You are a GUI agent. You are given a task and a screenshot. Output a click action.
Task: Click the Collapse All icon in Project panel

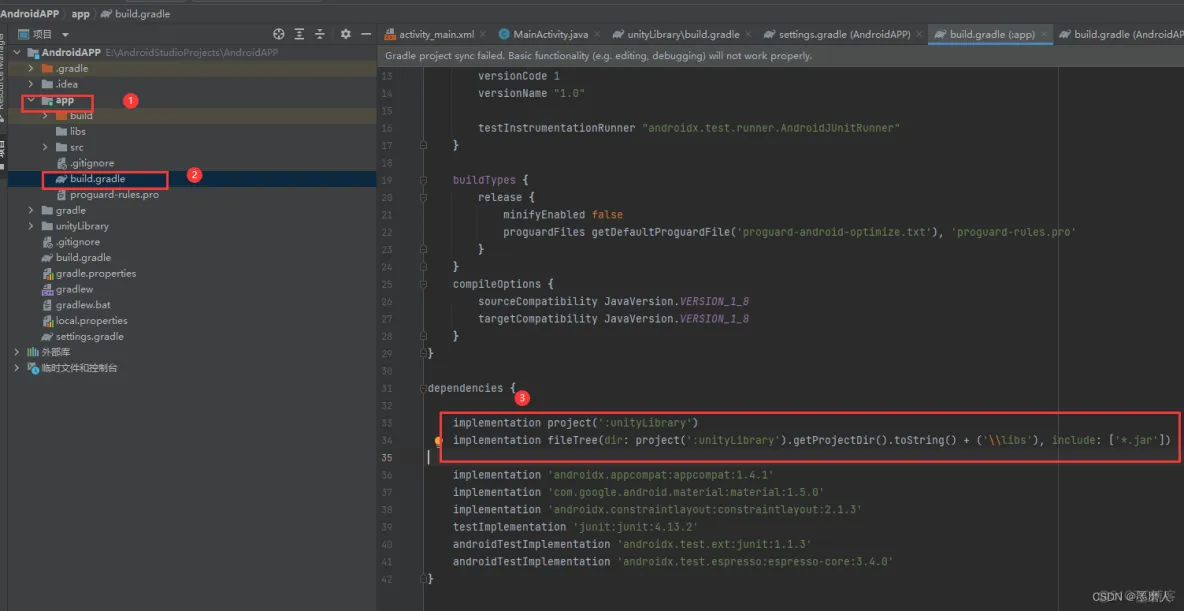point(320,34)
